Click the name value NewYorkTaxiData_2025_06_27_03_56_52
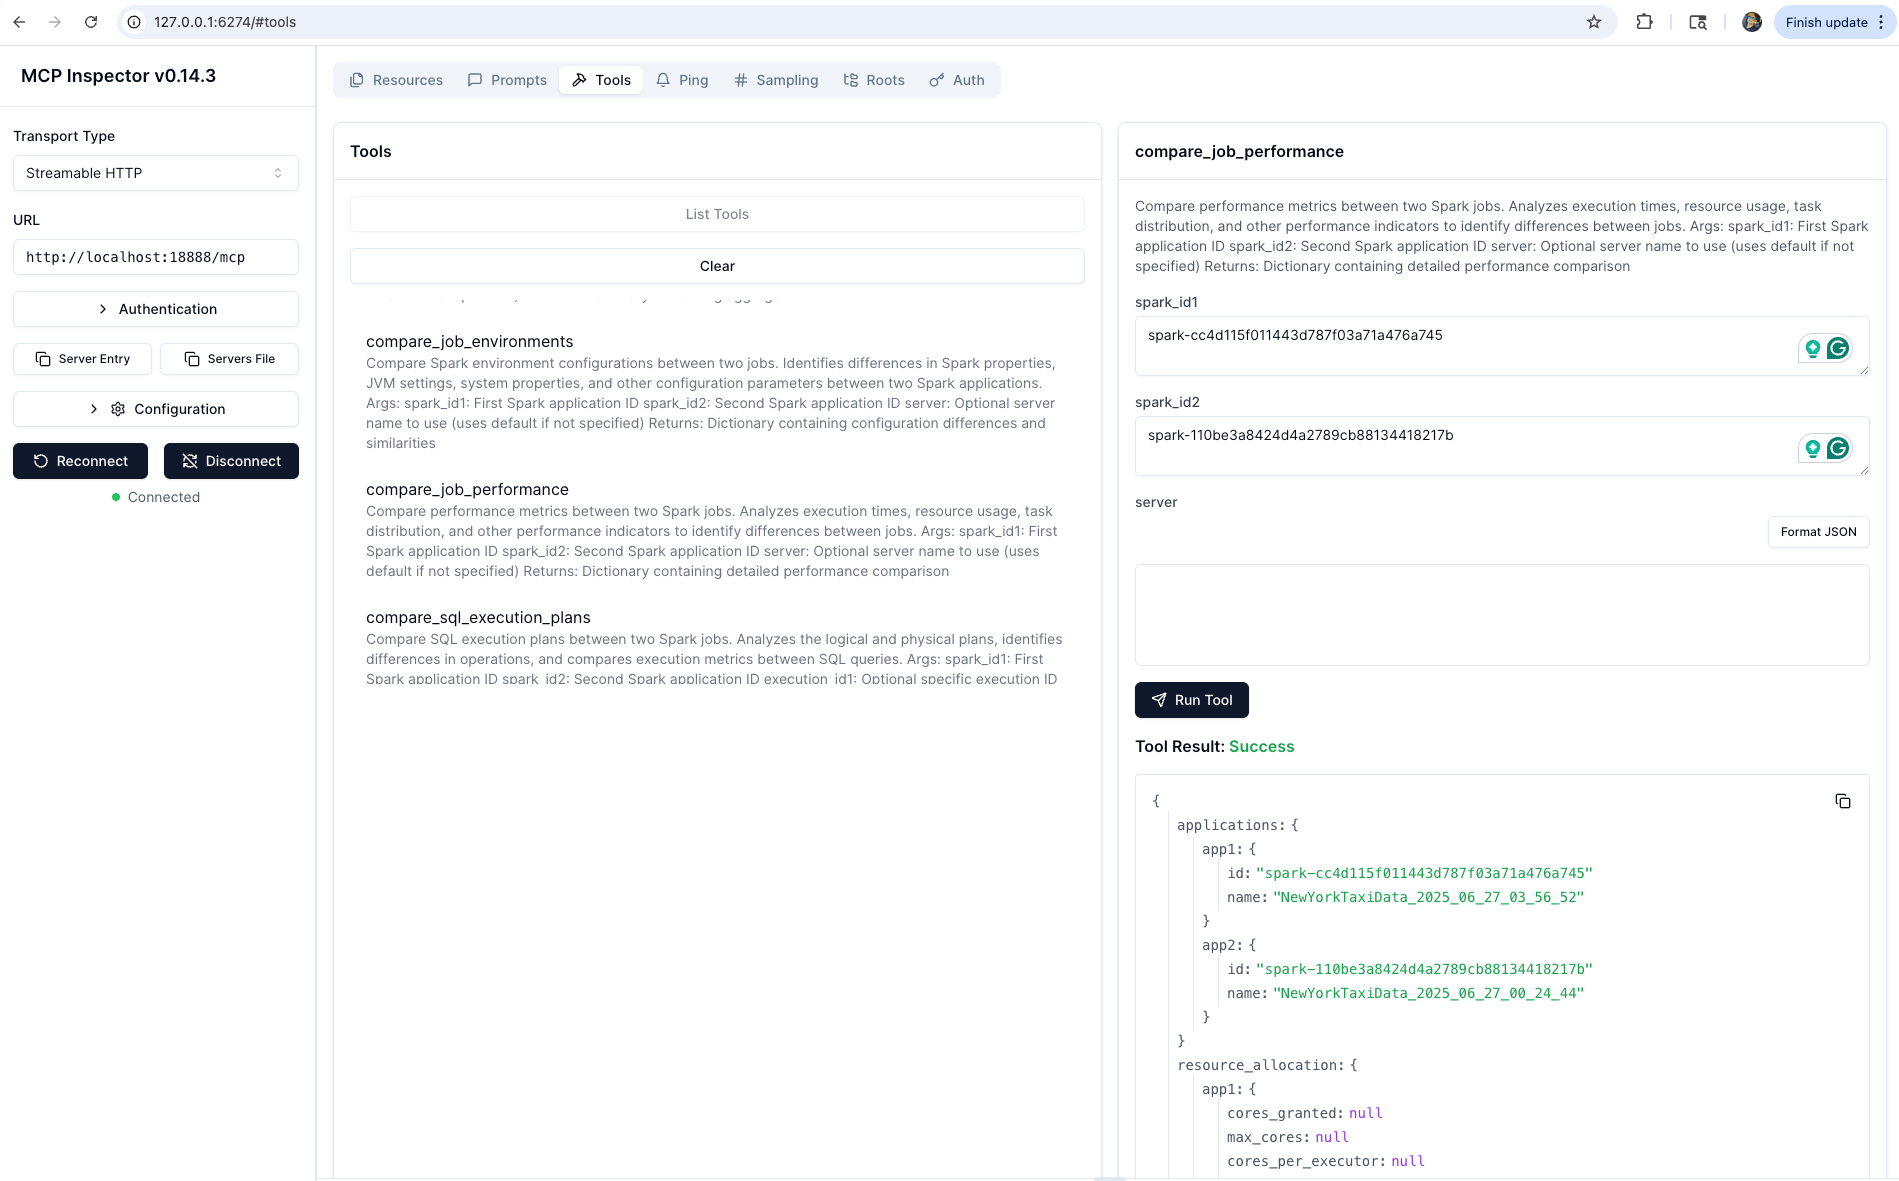The width and height of the screenshot is (1899, 1181). tap(1428, 897)
